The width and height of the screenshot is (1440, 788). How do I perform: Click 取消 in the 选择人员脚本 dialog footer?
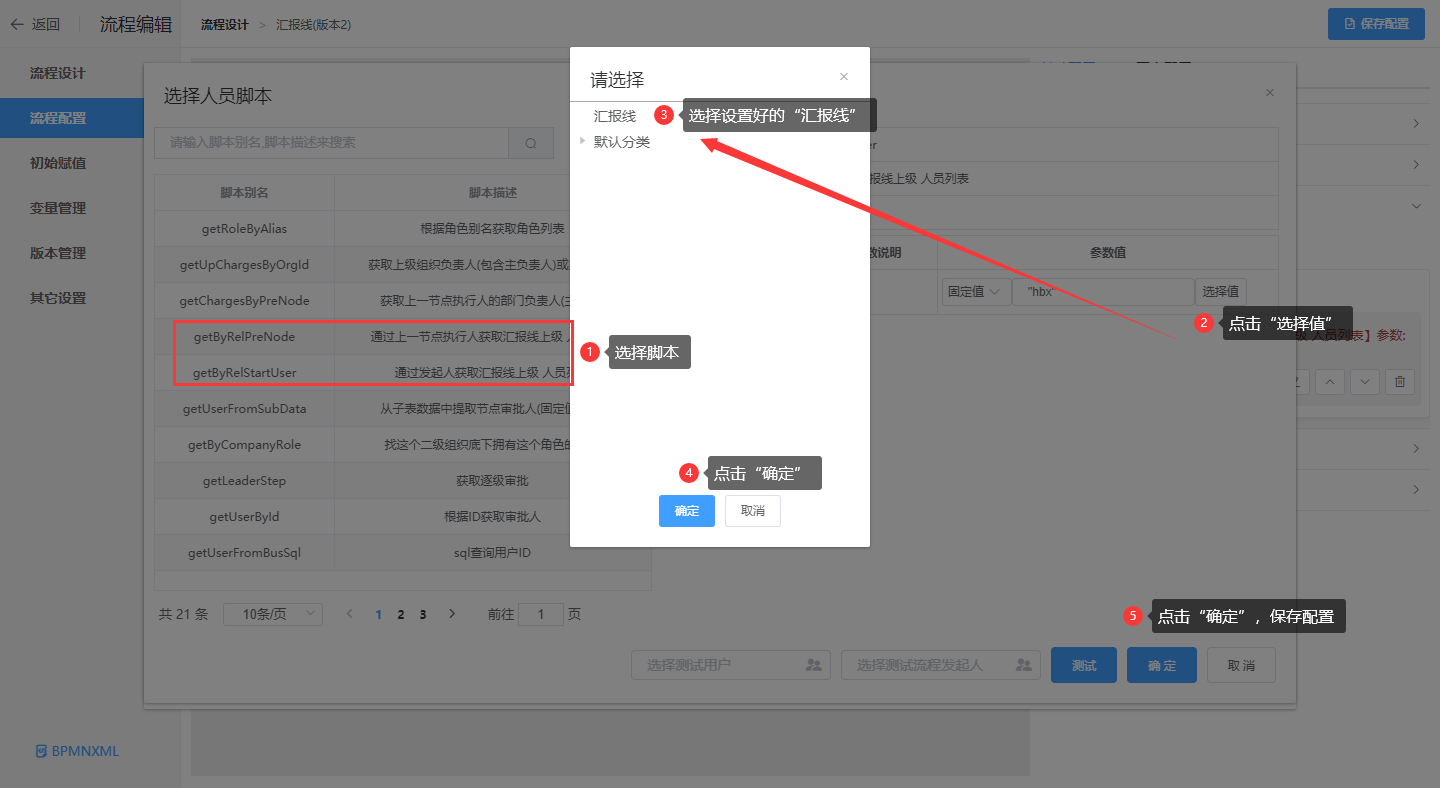click(1241, 665)
